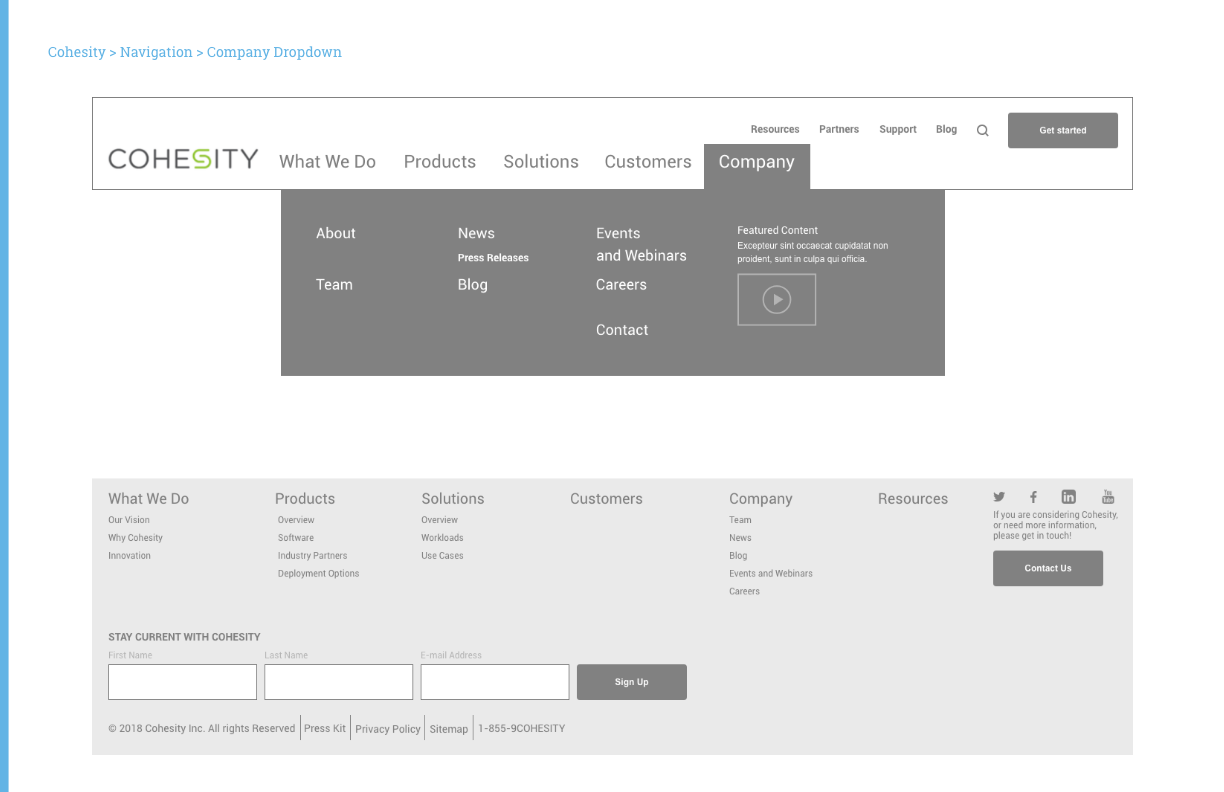
Task: Open footer Products heading
Action: (305, 499)
